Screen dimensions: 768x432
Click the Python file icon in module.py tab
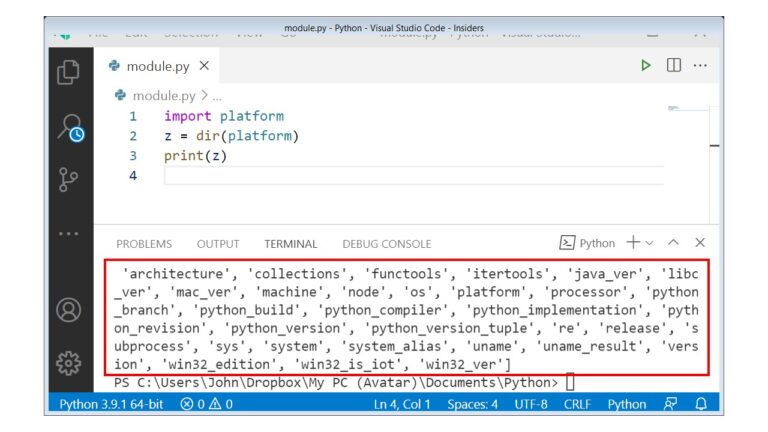[x=114, y=66]
